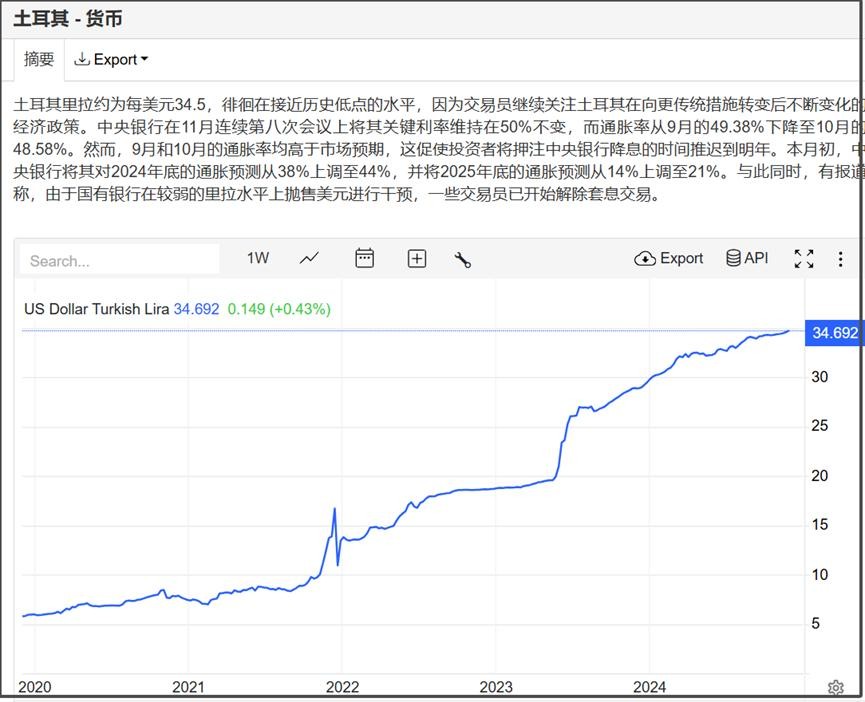Viewport: 865px width, 702px height.
Task: Click the 0.149 (+0.43%) change value
Action: coord(279,309)
